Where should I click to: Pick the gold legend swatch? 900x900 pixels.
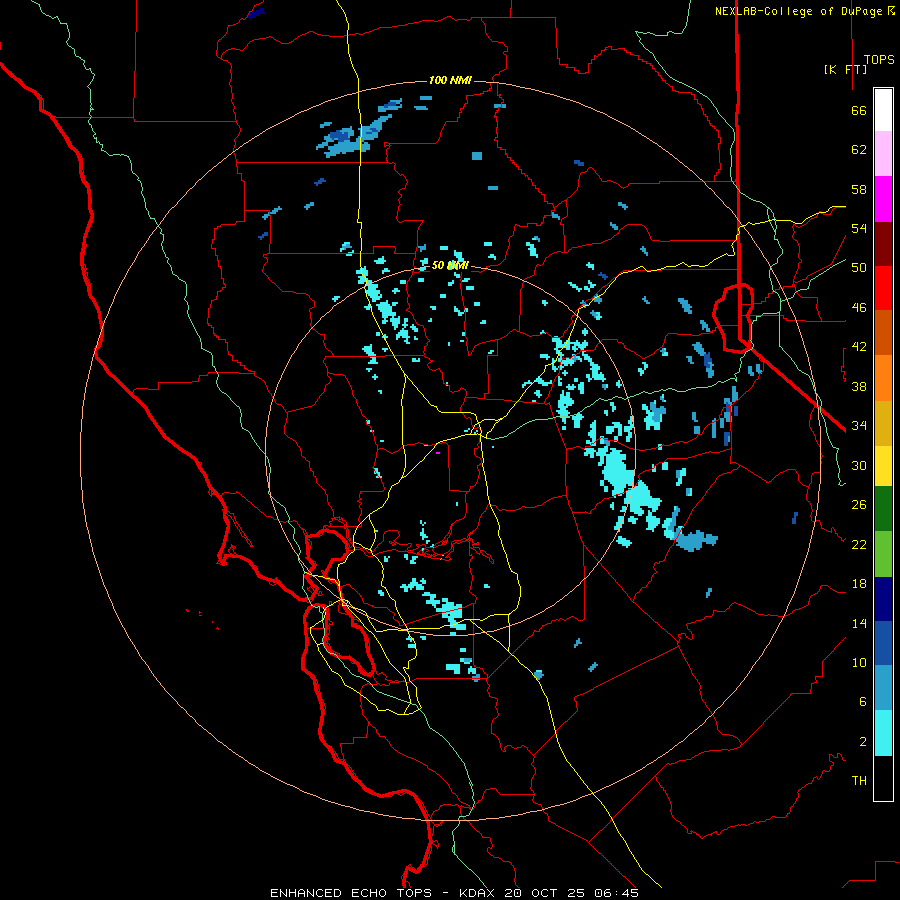point(883,423)
